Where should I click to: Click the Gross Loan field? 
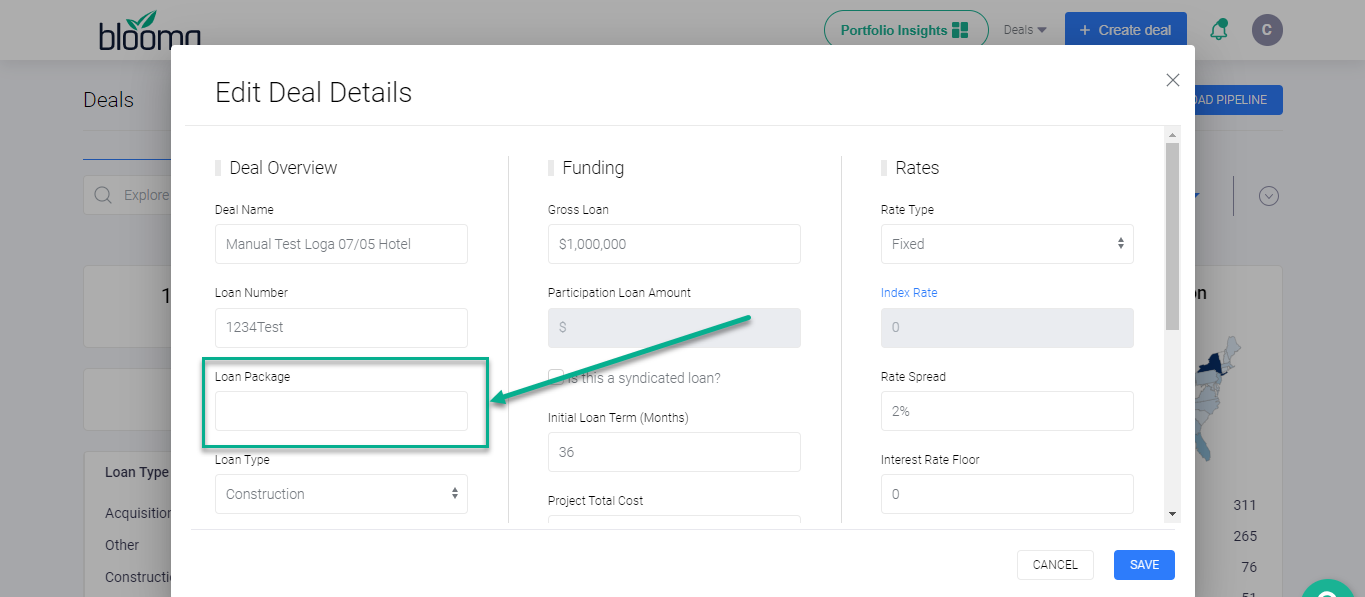coord(674,244)
